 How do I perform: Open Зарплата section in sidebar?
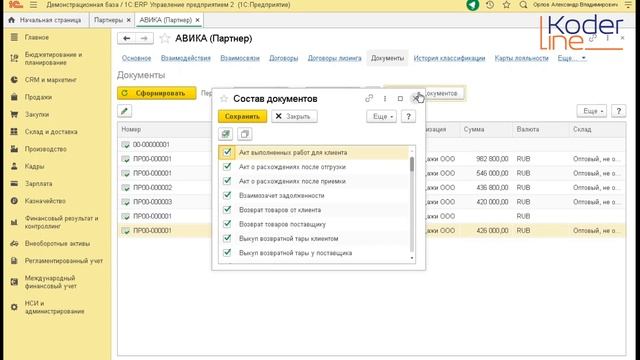38,184
